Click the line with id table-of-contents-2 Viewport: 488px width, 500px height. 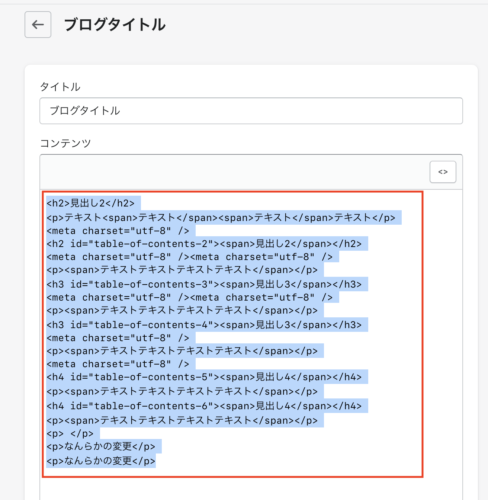pyautogui.click(x=204, y=244)
